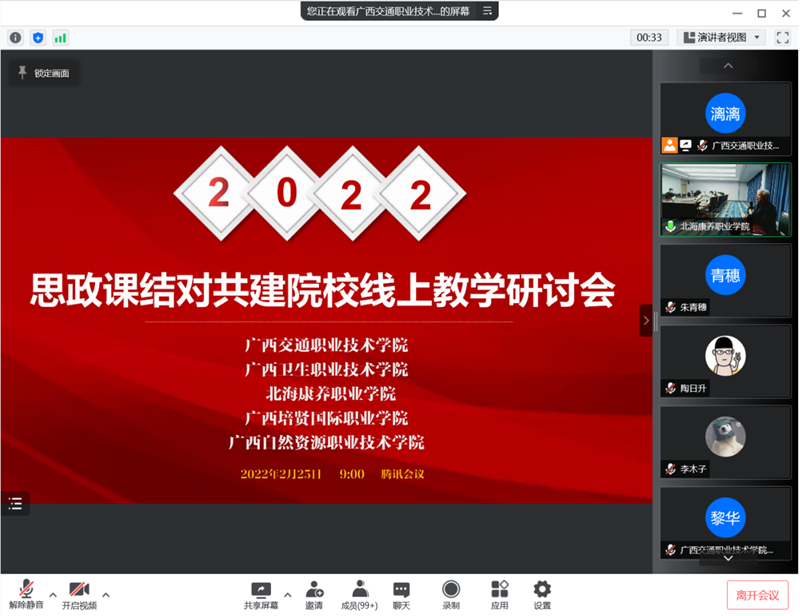Click 广西培贤国际职业学院 text on slide
Image resolution: width=800 pixels, height=616 pixels.
coord(327,418)
